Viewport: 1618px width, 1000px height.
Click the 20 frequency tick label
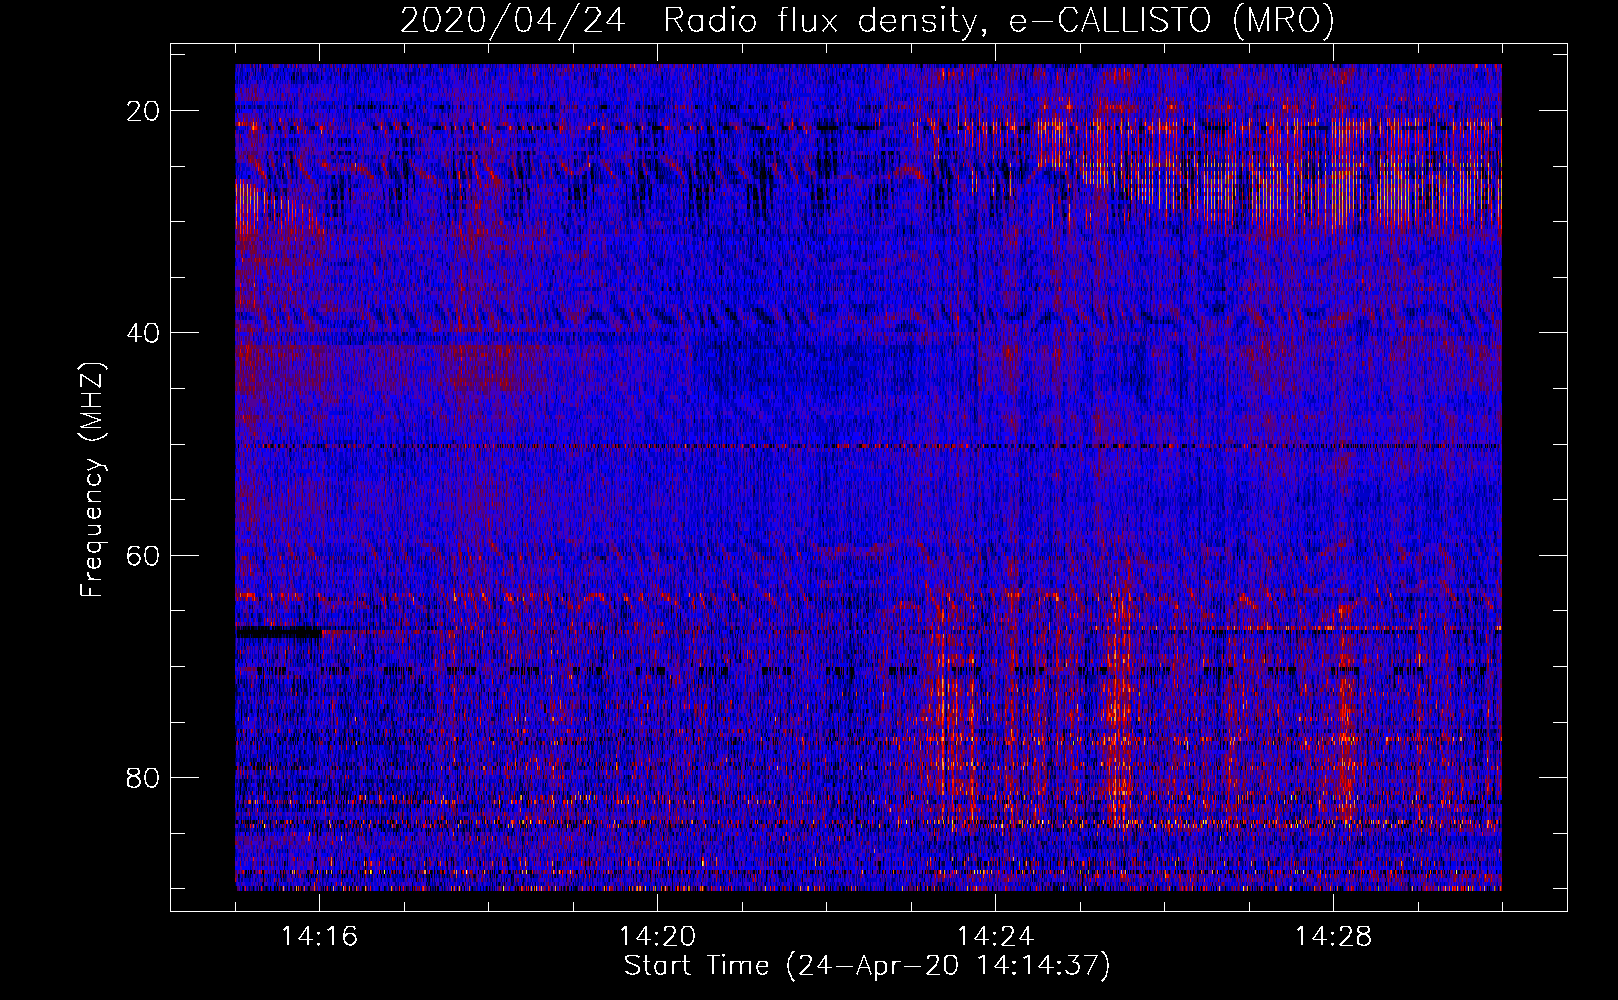(x=144, y=111)
